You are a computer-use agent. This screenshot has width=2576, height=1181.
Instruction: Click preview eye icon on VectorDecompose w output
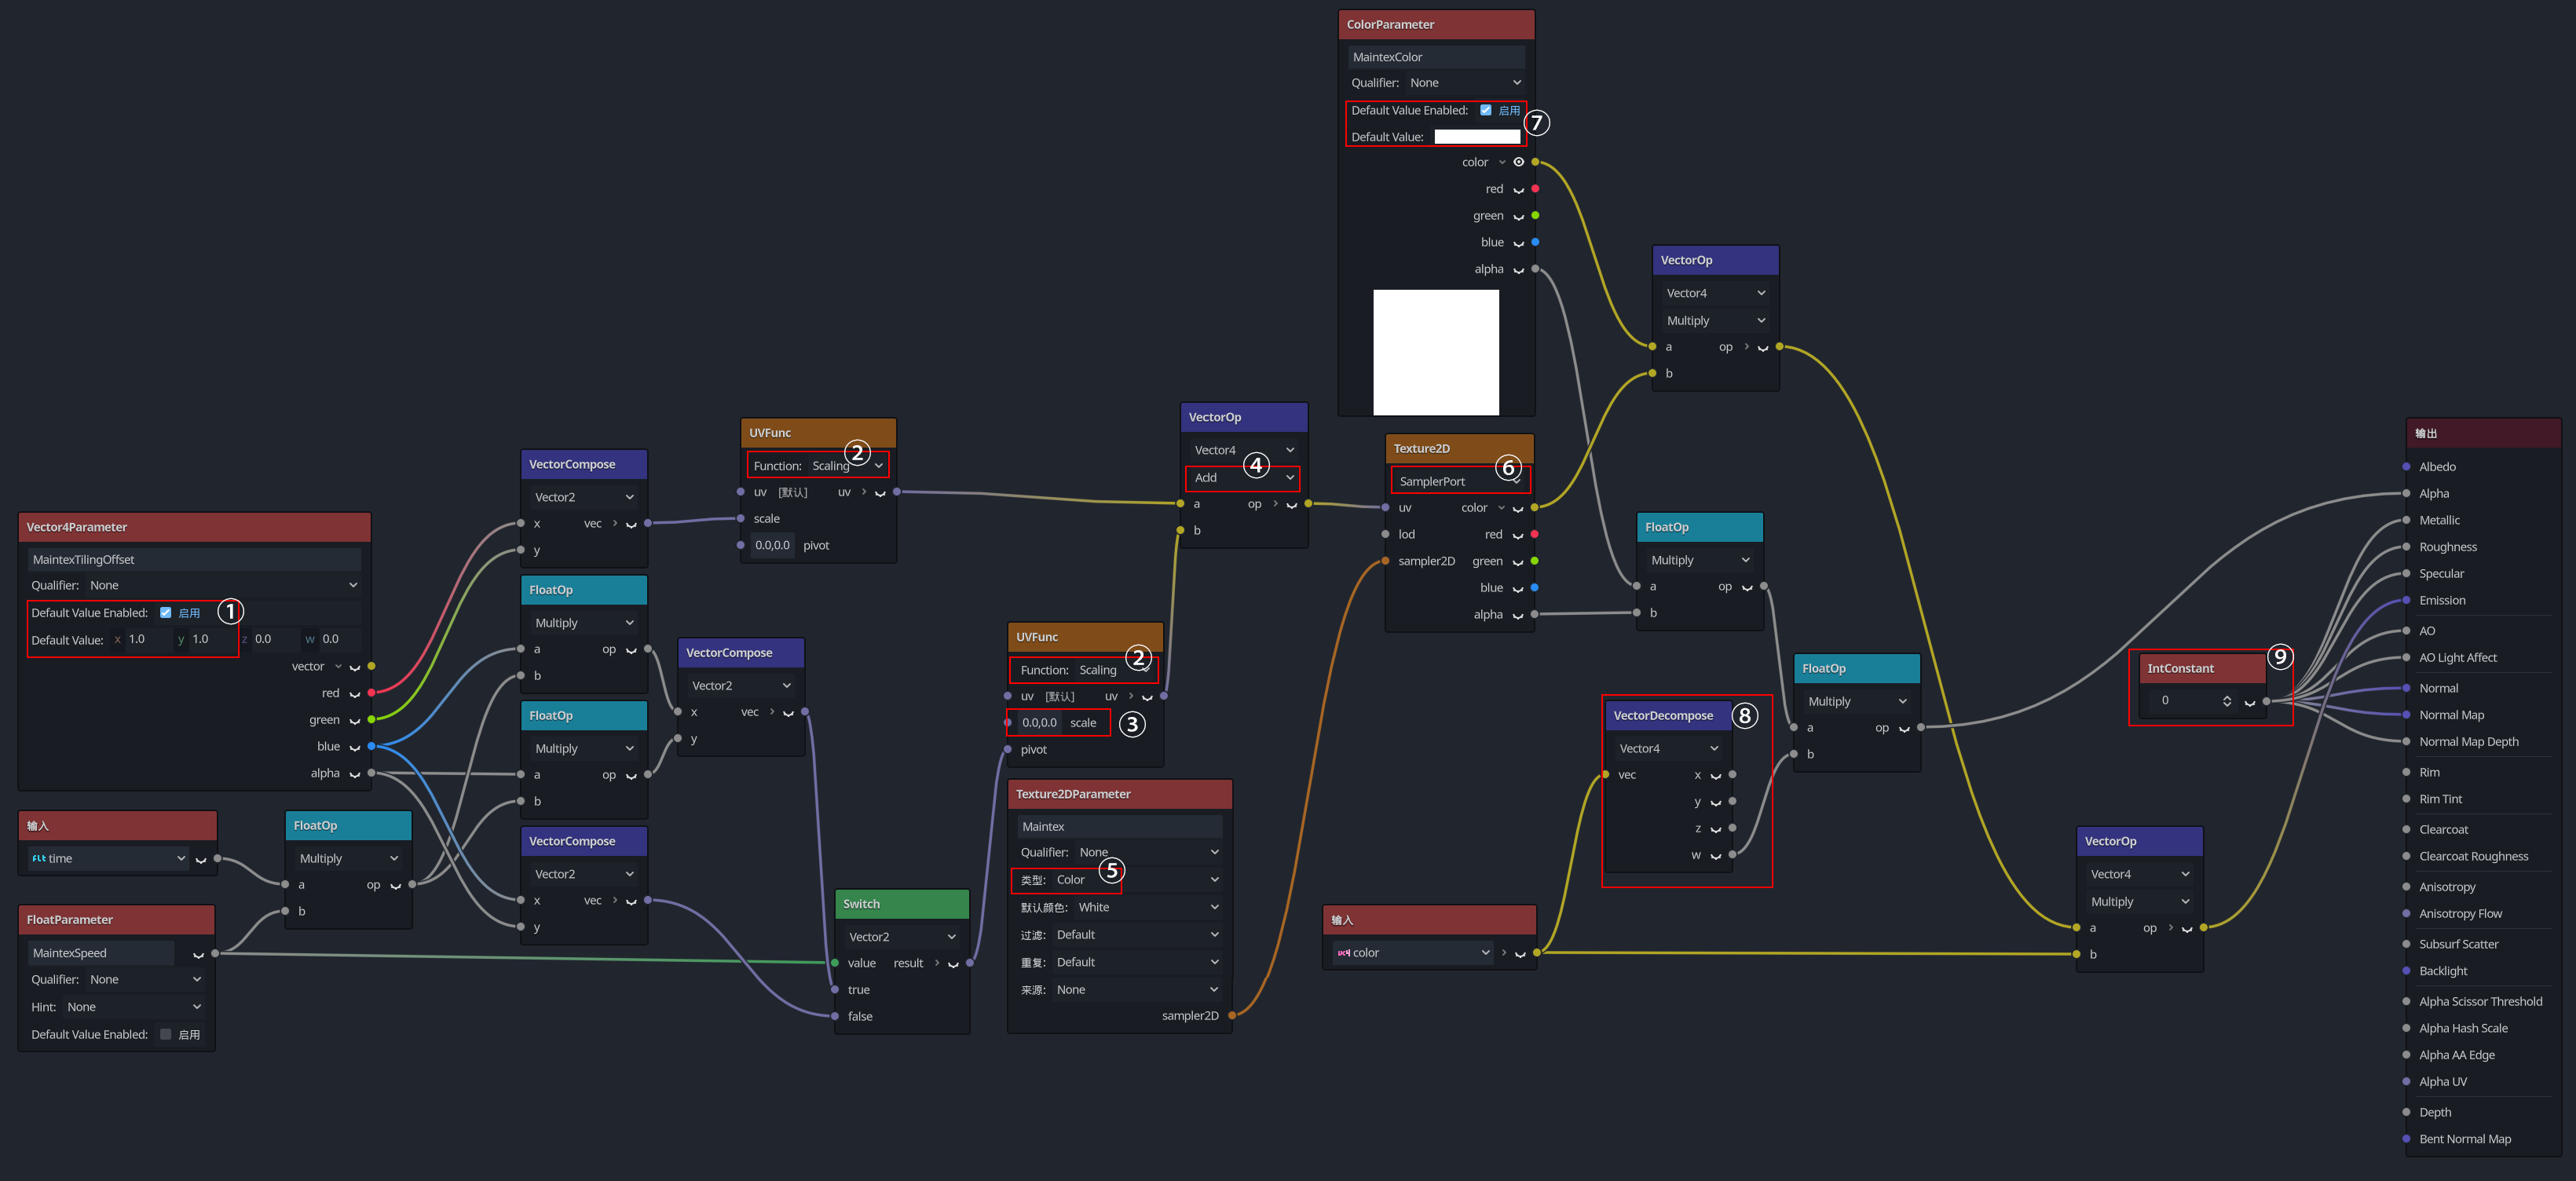1715,856
